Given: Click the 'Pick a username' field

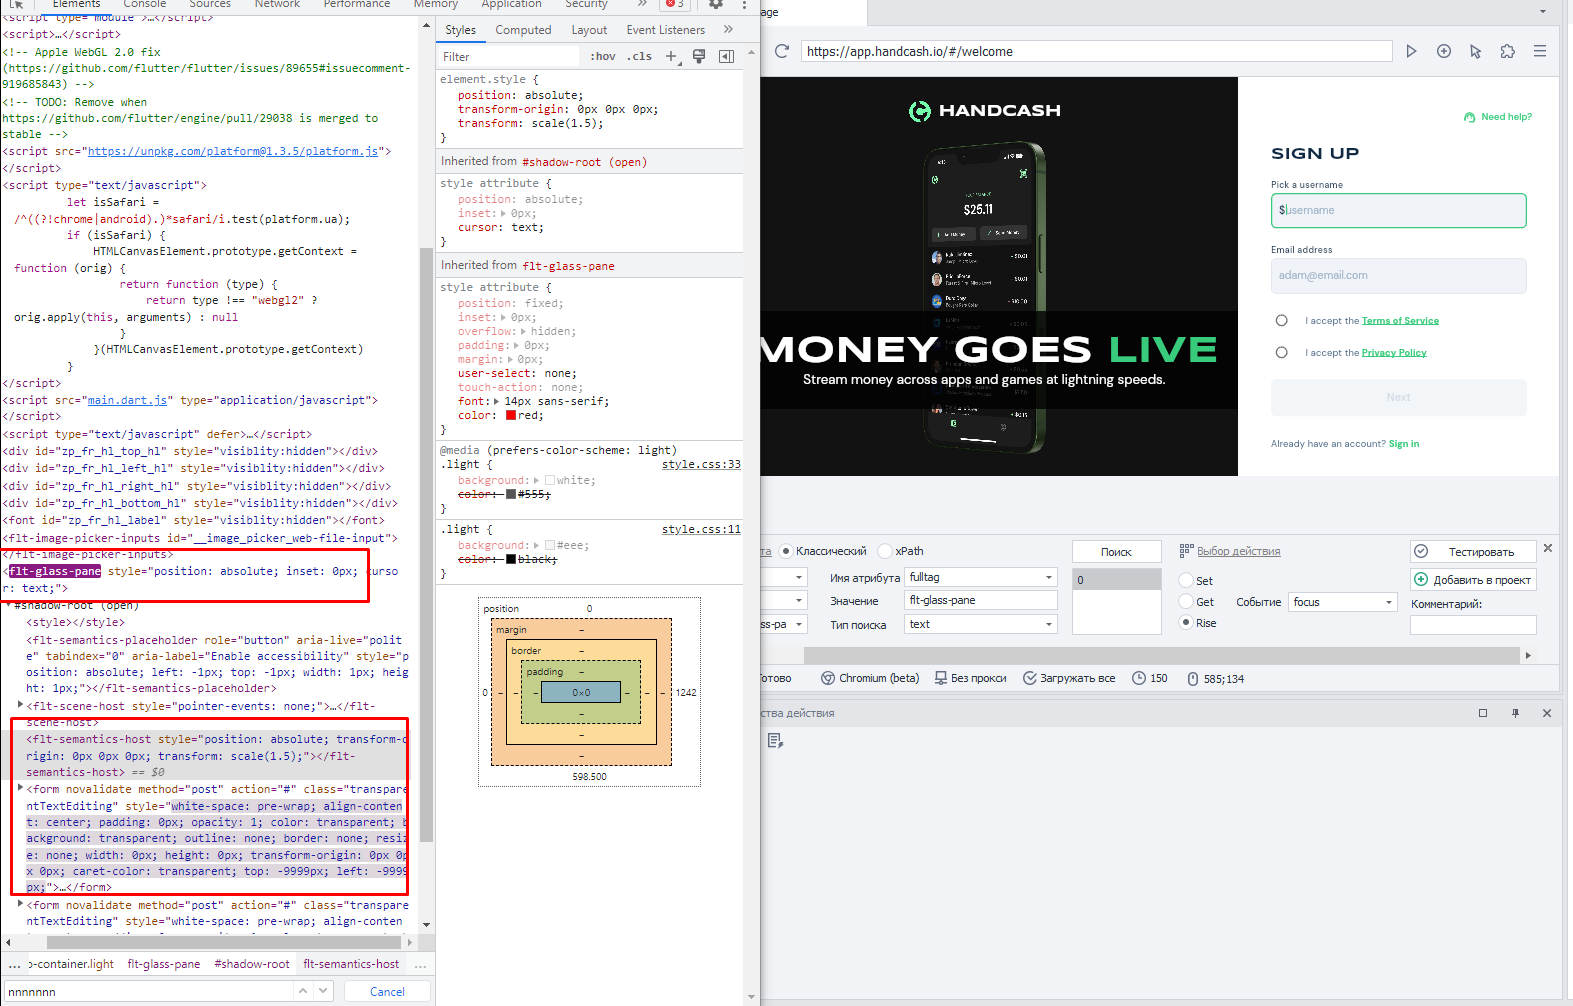Looking at the screenshot, I should pos(1399,211).
